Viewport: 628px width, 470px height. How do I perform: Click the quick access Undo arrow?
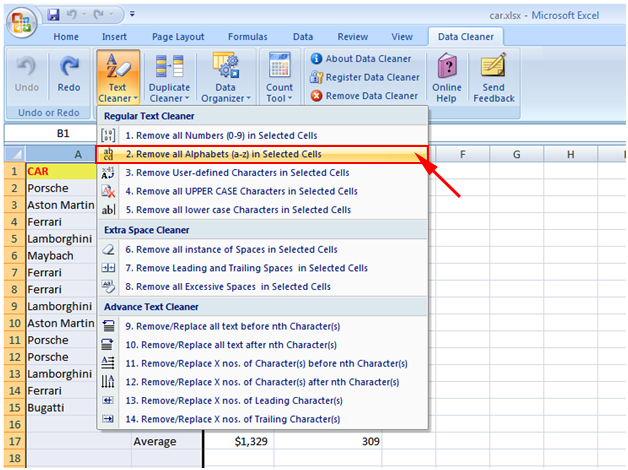[x=72, y=15]
